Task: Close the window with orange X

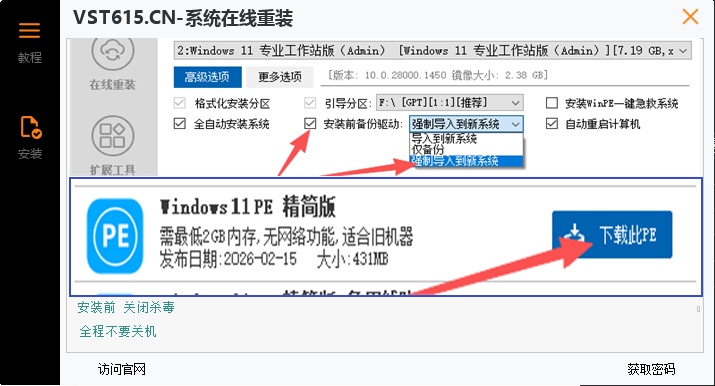Action: click(690, 17)
